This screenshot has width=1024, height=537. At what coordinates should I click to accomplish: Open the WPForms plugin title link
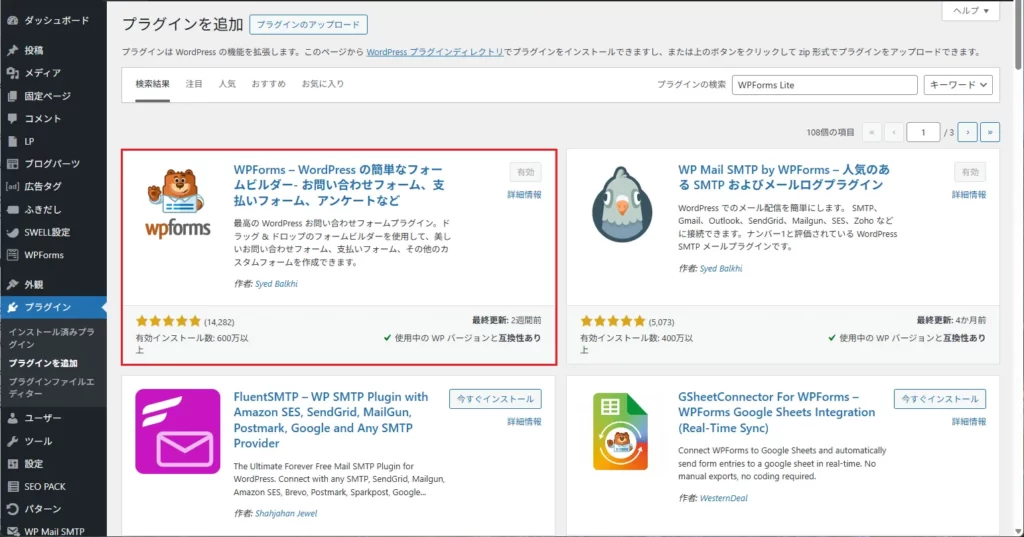point(339,185)
